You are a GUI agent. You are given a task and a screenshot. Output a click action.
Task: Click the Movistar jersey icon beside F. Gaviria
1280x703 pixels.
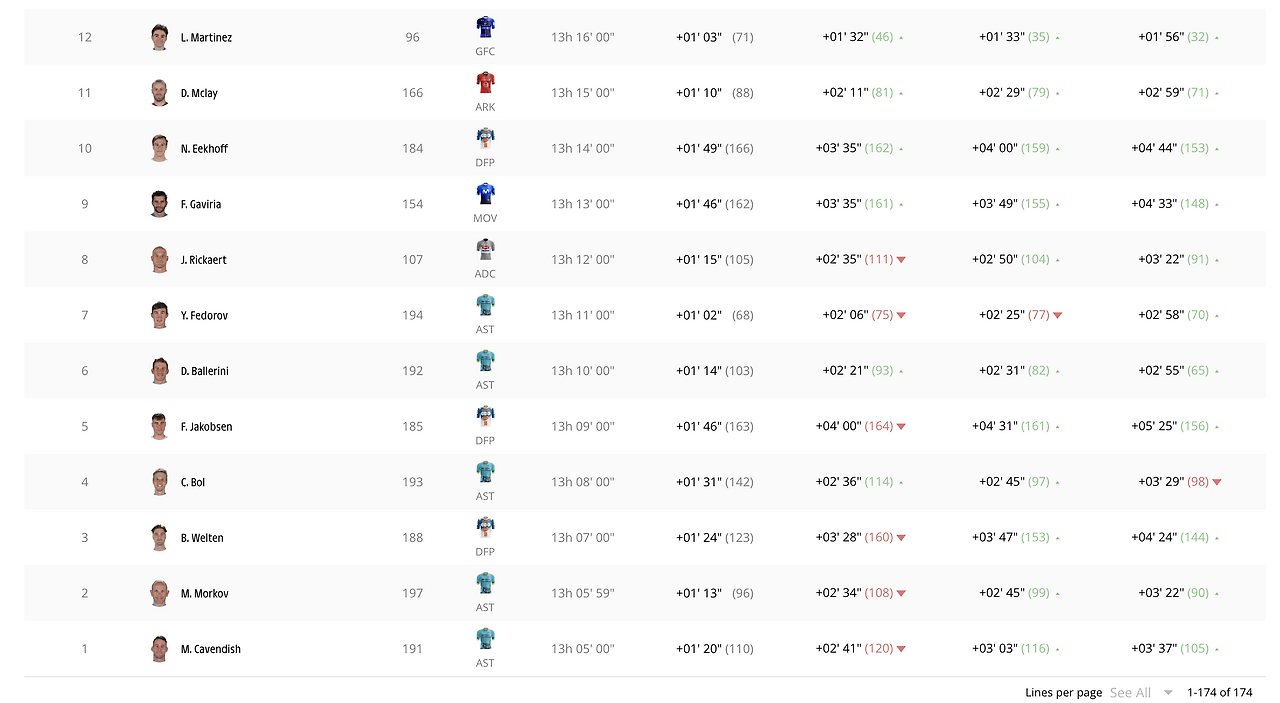485,193
